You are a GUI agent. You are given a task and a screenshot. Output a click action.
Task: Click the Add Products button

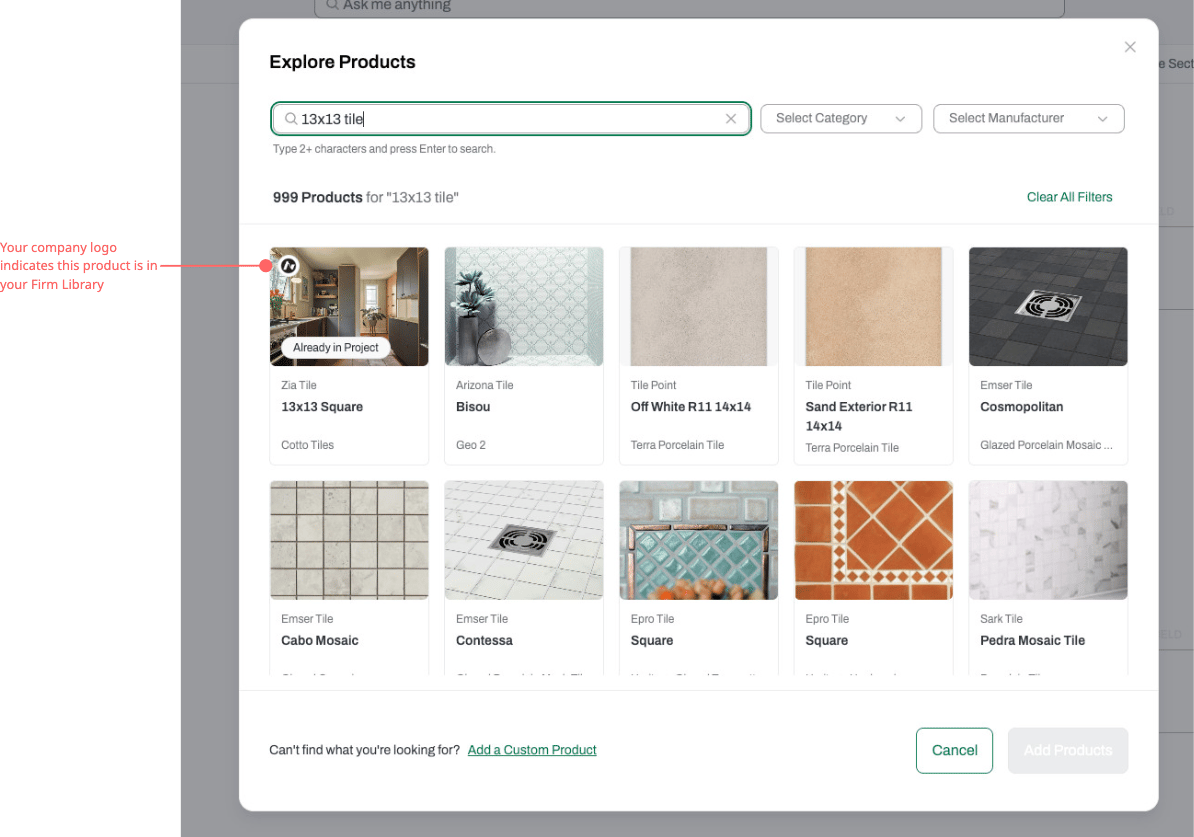[1068, 750]
